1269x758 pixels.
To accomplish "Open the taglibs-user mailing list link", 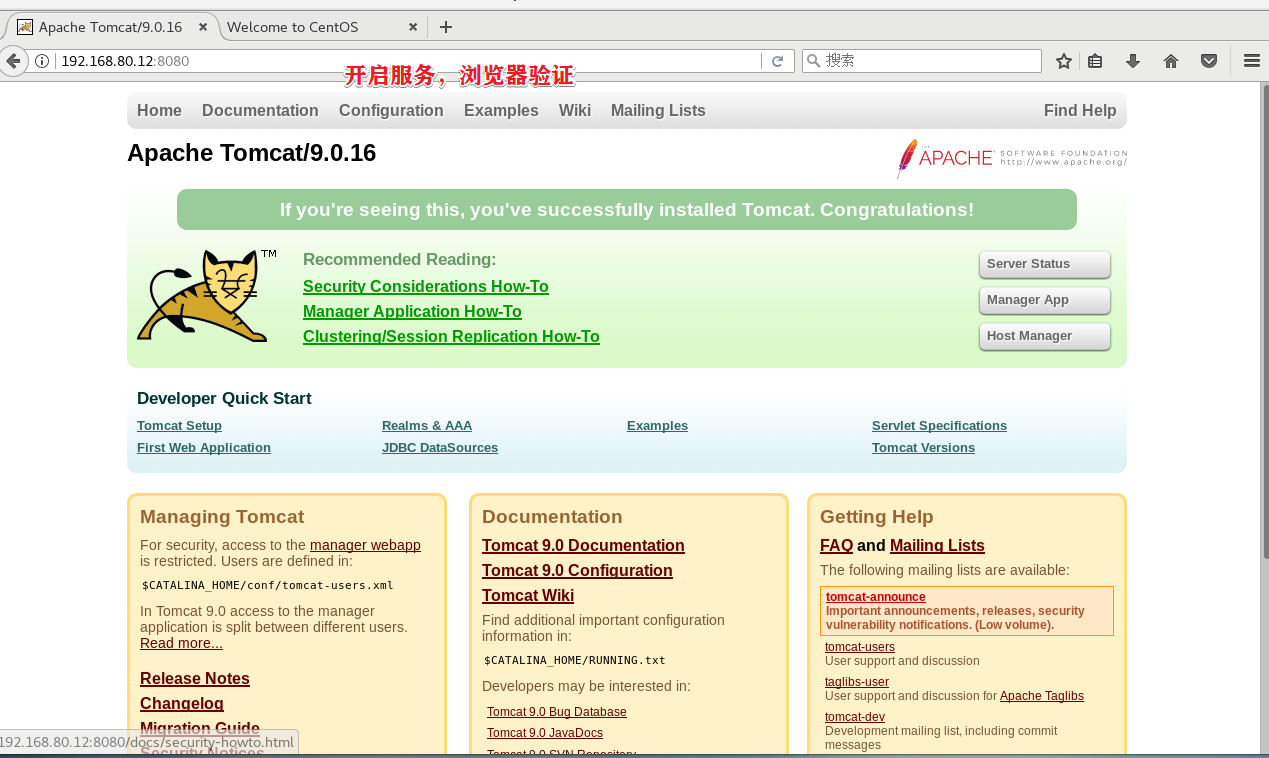I will (x=857, y=682).
